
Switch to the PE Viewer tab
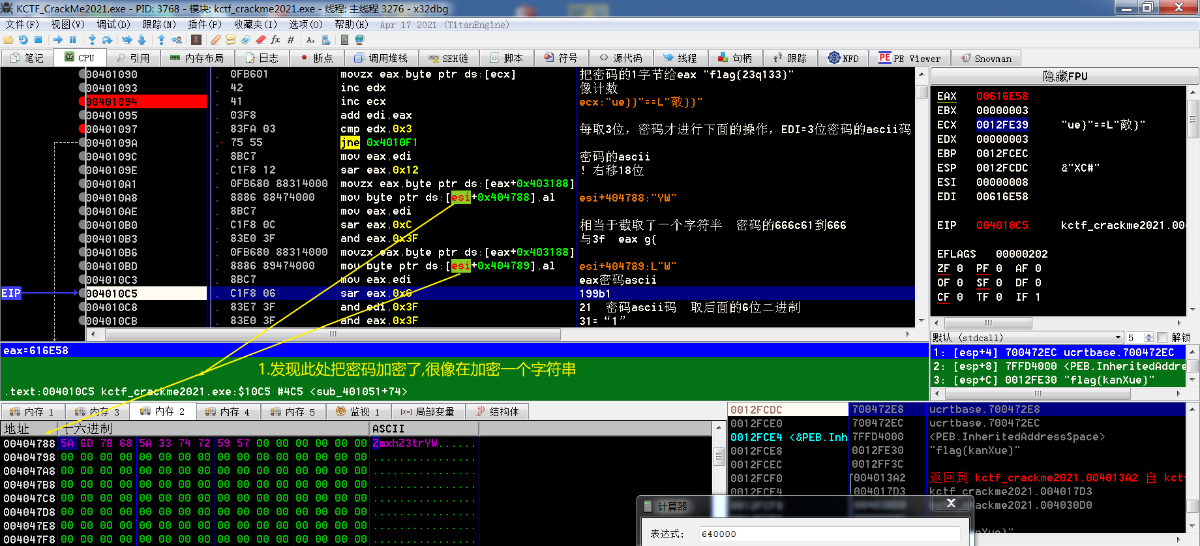click(x=910, y=58)
